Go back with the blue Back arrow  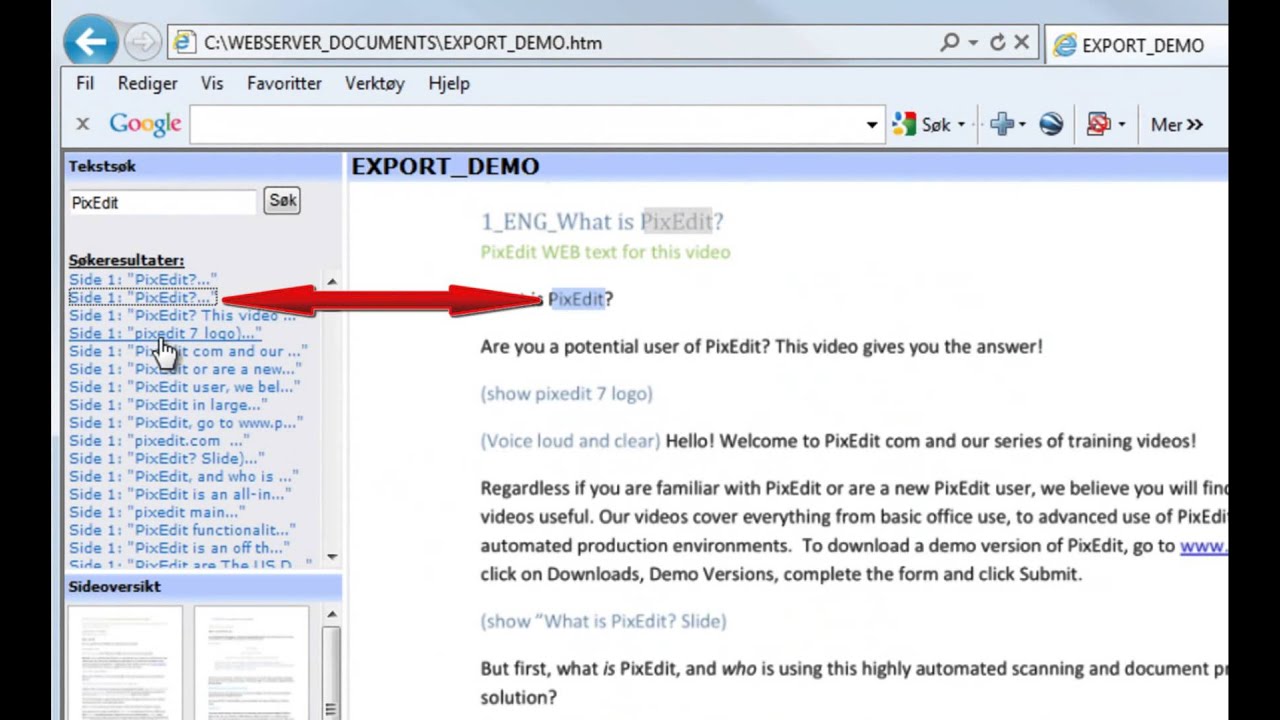click(91, 42)
